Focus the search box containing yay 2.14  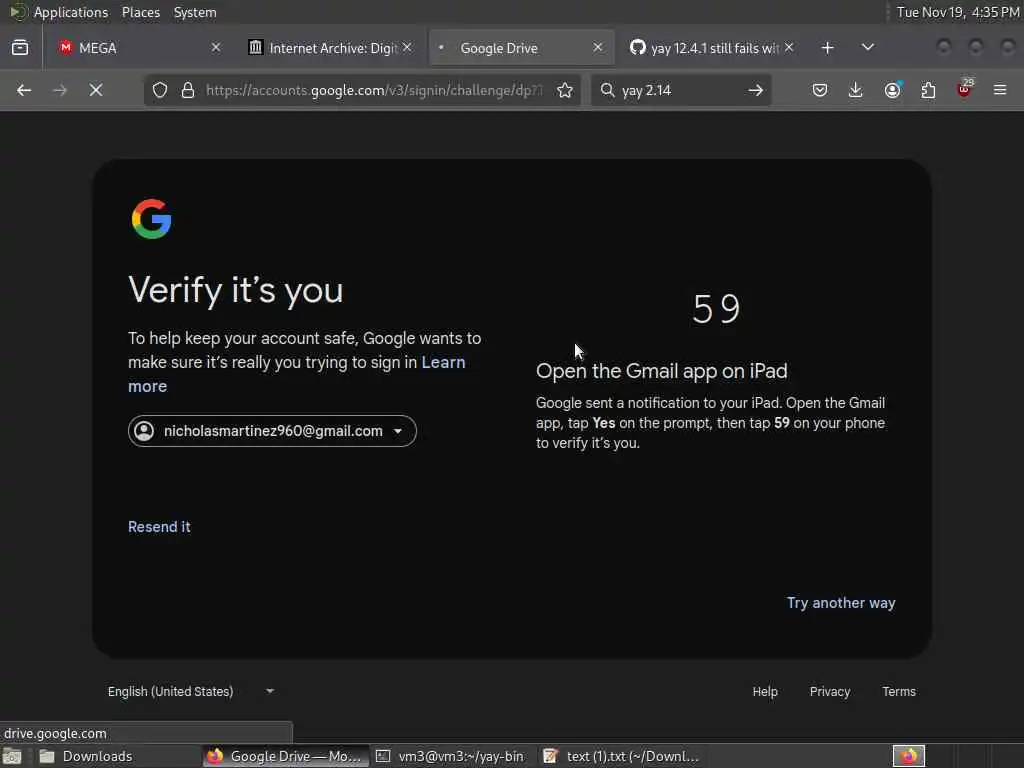coord(679,90)
